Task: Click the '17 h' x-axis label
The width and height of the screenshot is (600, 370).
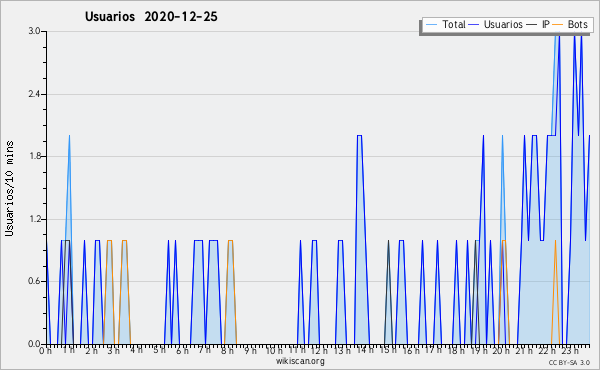Action: coord(433,350)
